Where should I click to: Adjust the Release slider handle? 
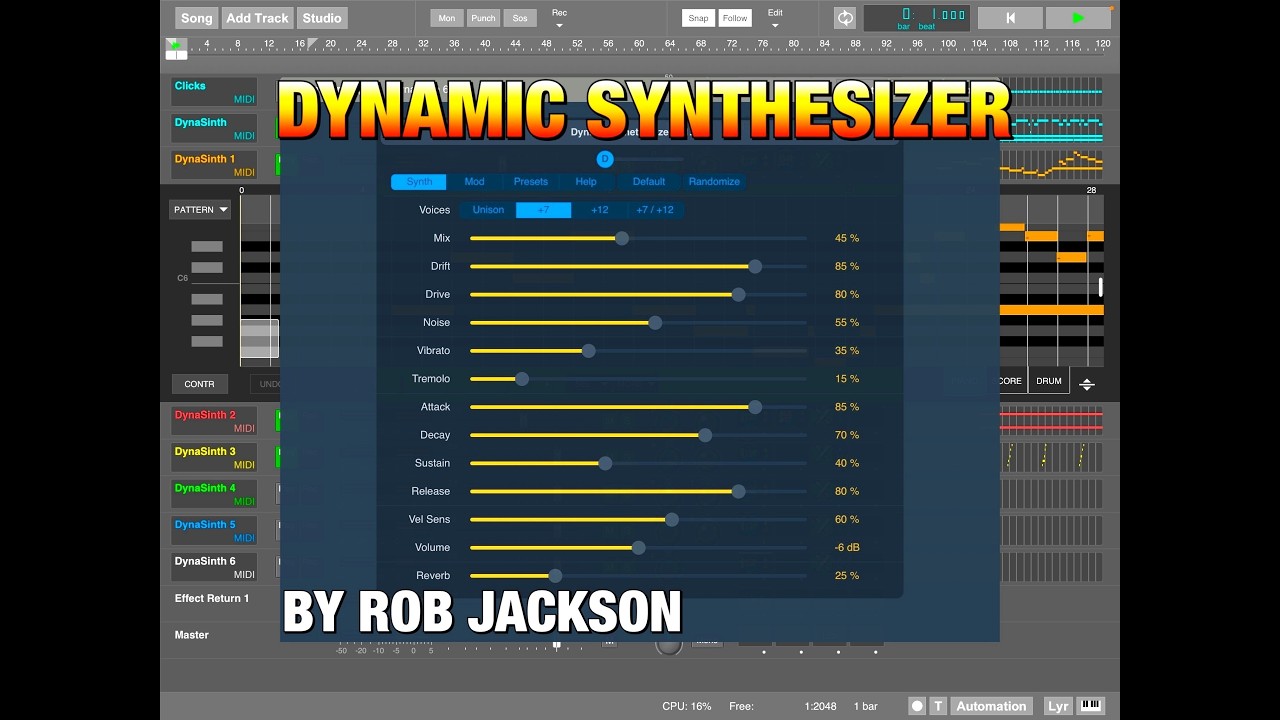(x=738, y=491)
